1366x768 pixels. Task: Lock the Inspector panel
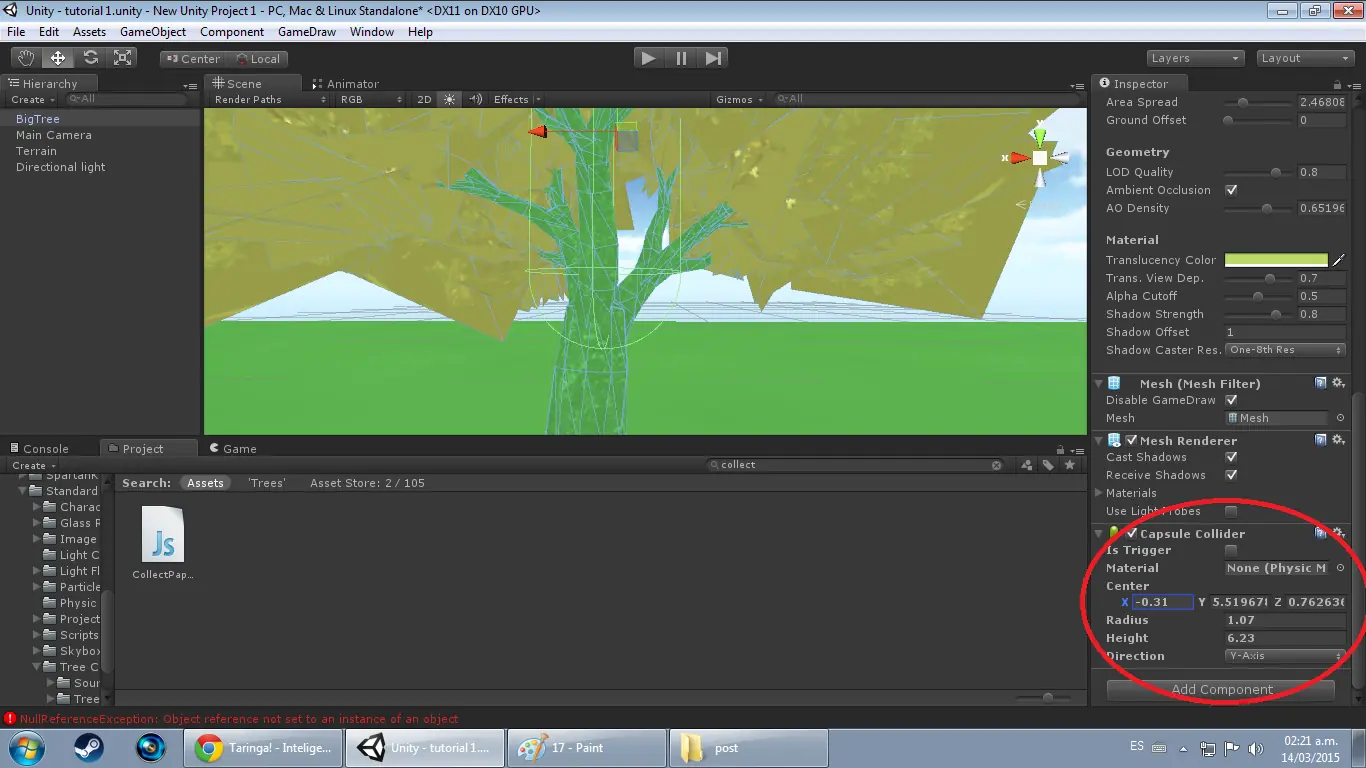(1338, 85)
